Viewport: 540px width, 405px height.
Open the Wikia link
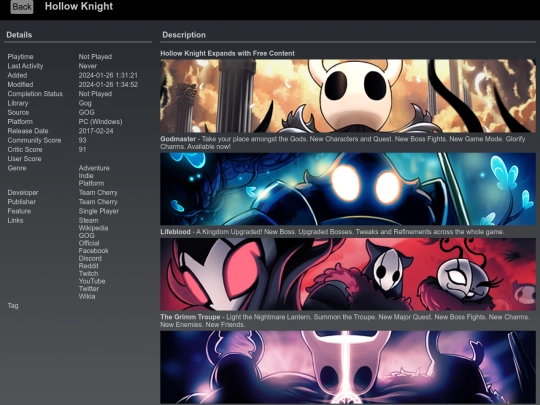coord(87,296)
